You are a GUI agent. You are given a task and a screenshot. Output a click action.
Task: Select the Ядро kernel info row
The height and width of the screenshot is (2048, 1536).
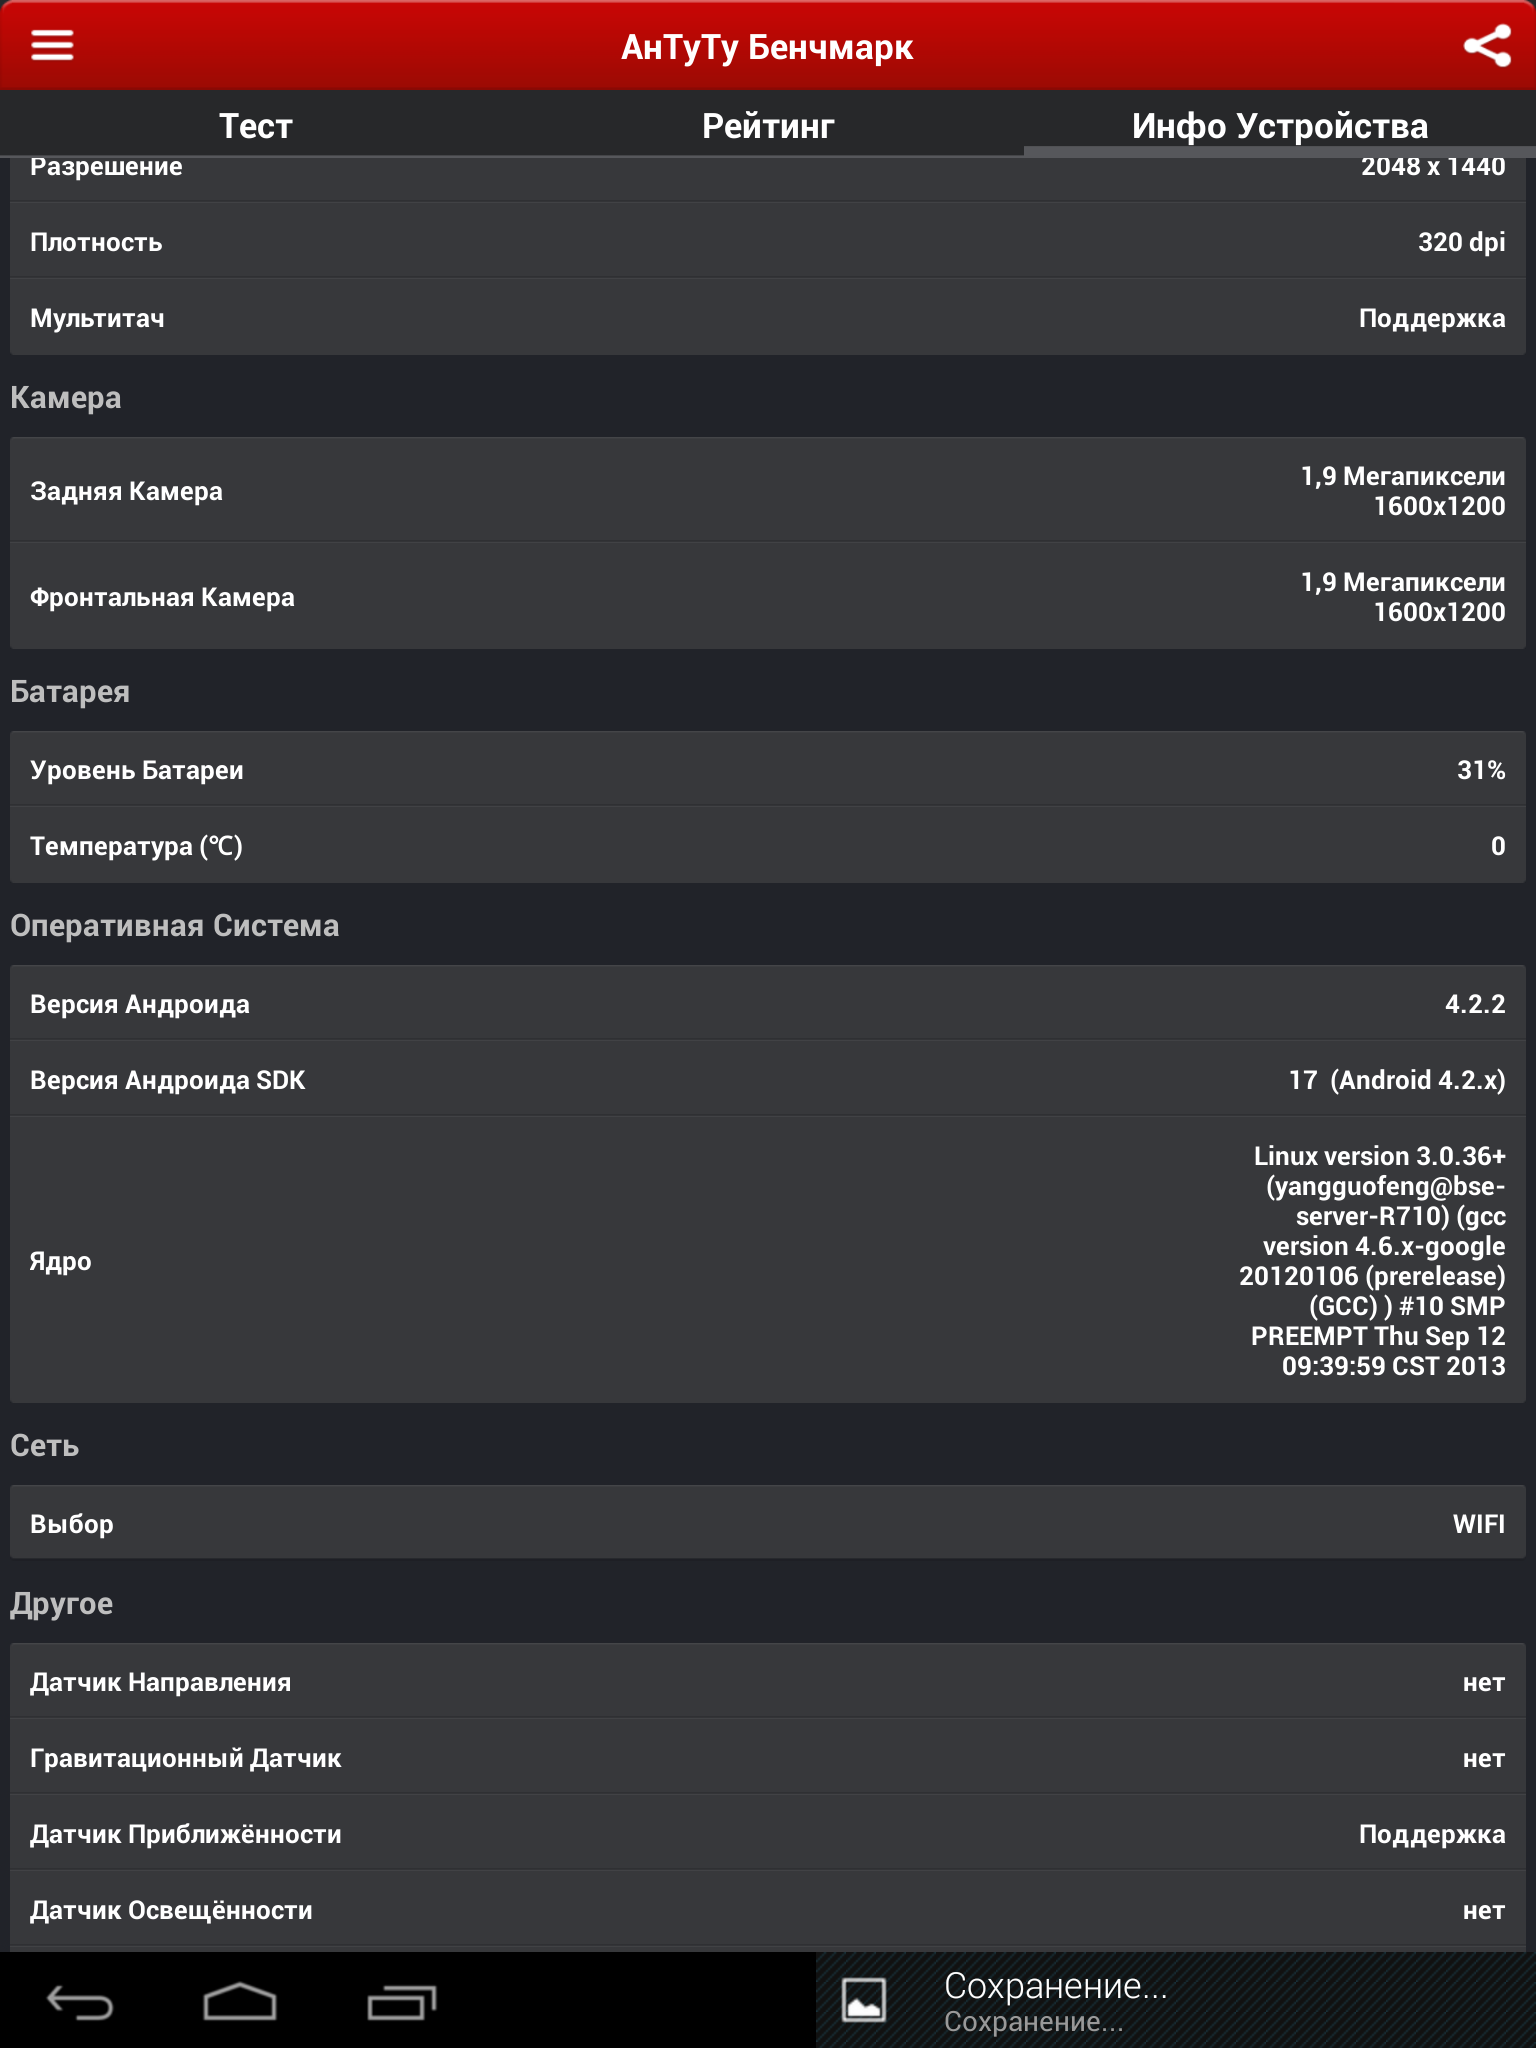(x=768, y=1260)
